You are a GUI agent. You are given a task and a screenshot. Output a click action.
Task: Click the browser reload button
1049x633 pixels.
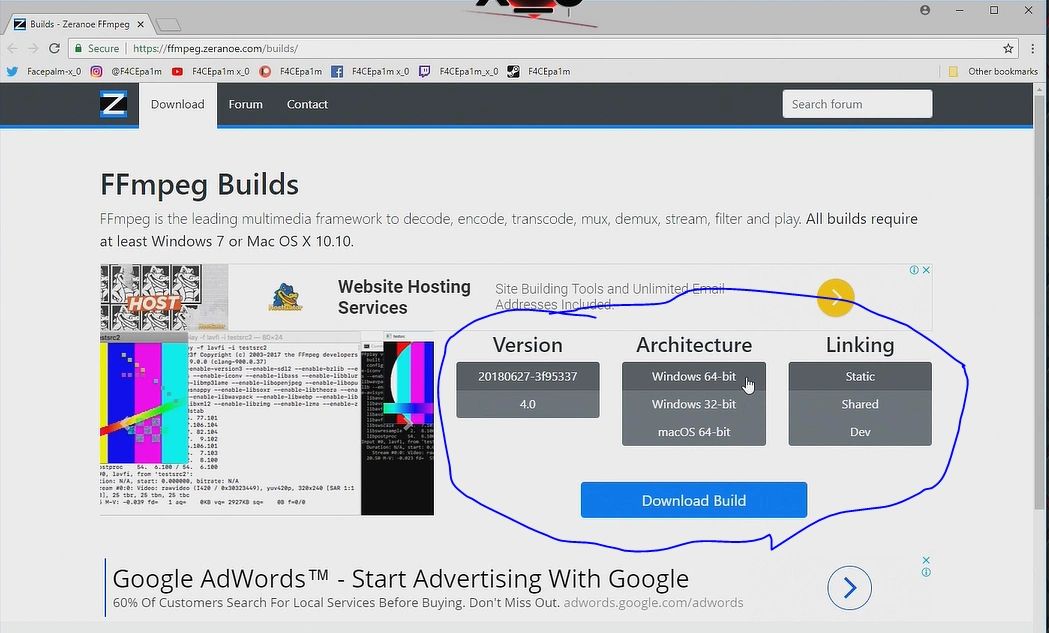(54, 48)
